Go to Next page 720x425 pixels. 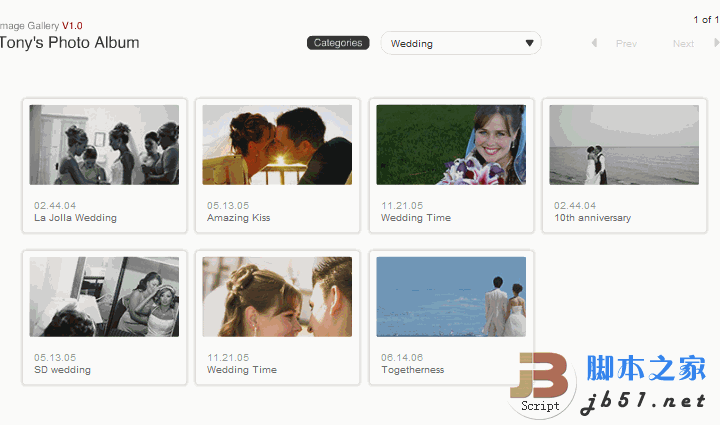coord(683,44)
